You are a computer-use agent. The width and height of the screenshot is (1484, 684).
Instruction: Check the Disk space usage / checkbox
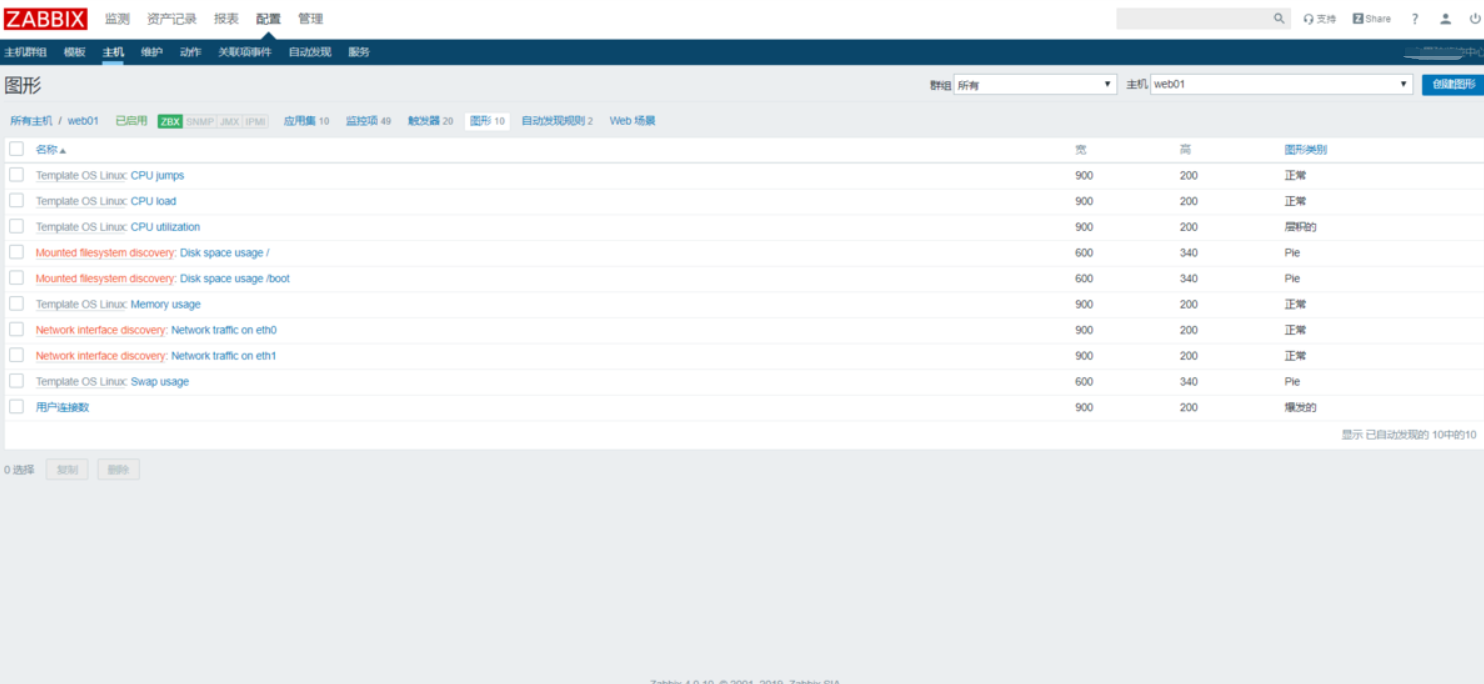[16, 252]
